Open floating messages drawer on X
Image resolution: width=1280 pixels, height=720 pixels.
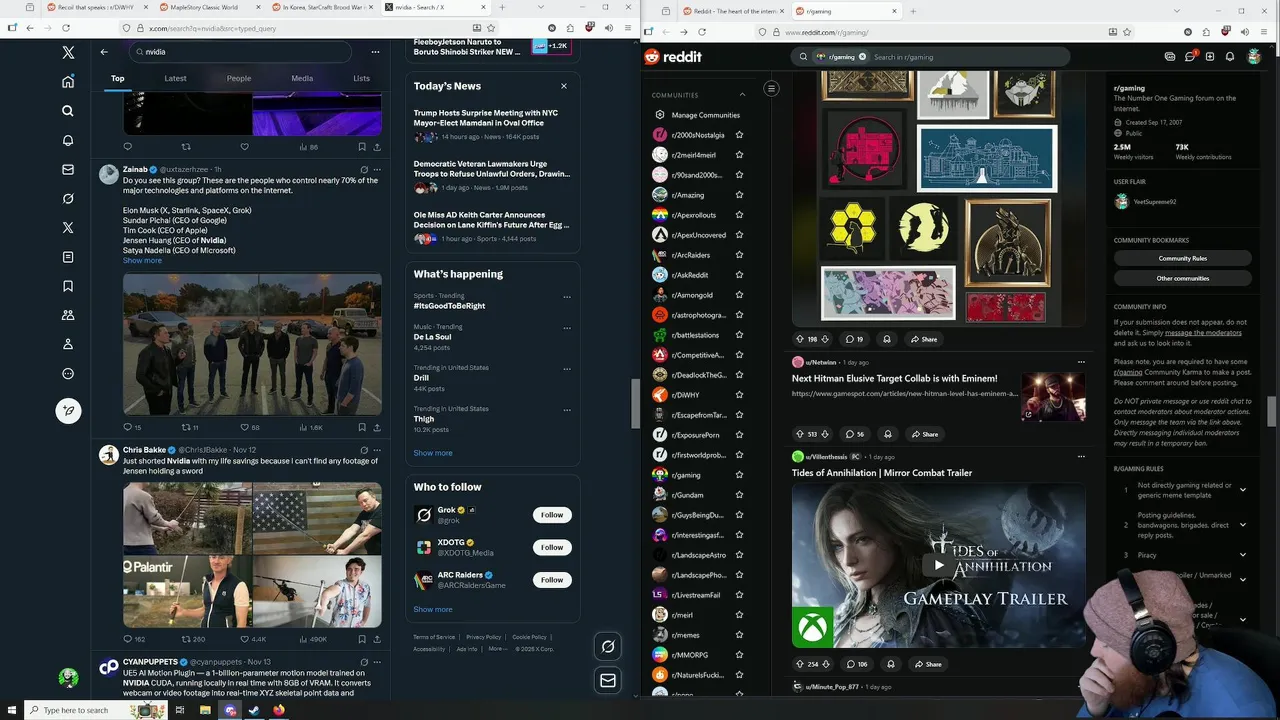click(x=607, y=680)
